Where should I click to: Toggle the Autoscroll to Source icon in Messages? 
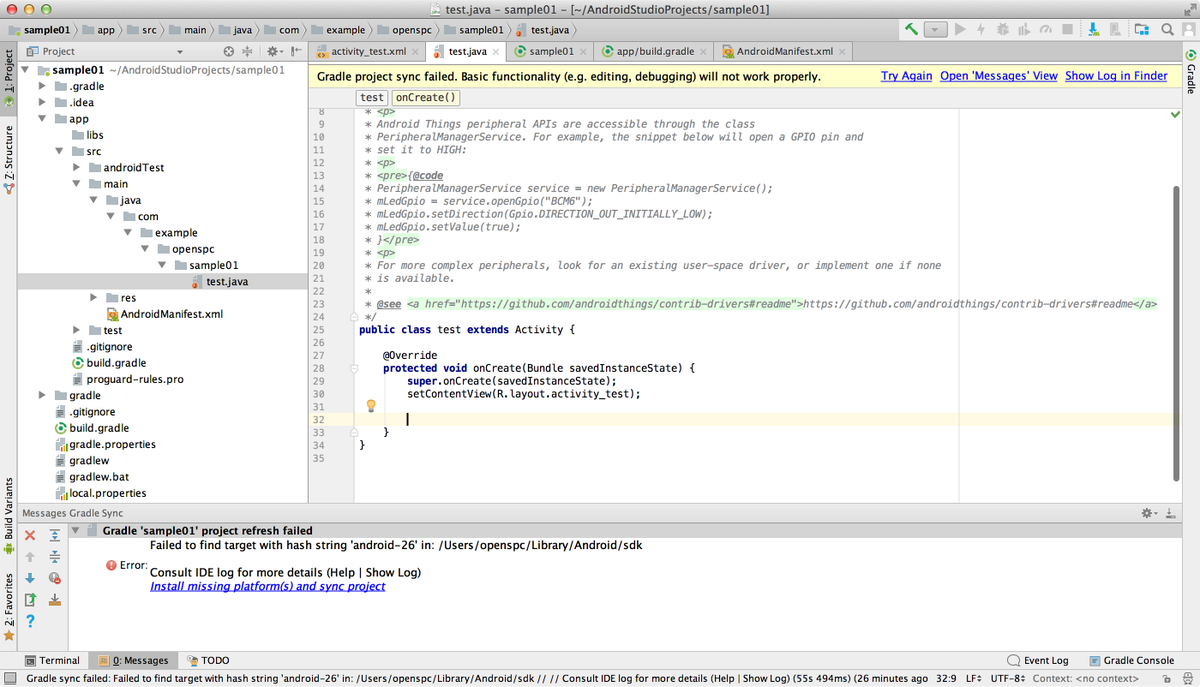coord(55,600)
